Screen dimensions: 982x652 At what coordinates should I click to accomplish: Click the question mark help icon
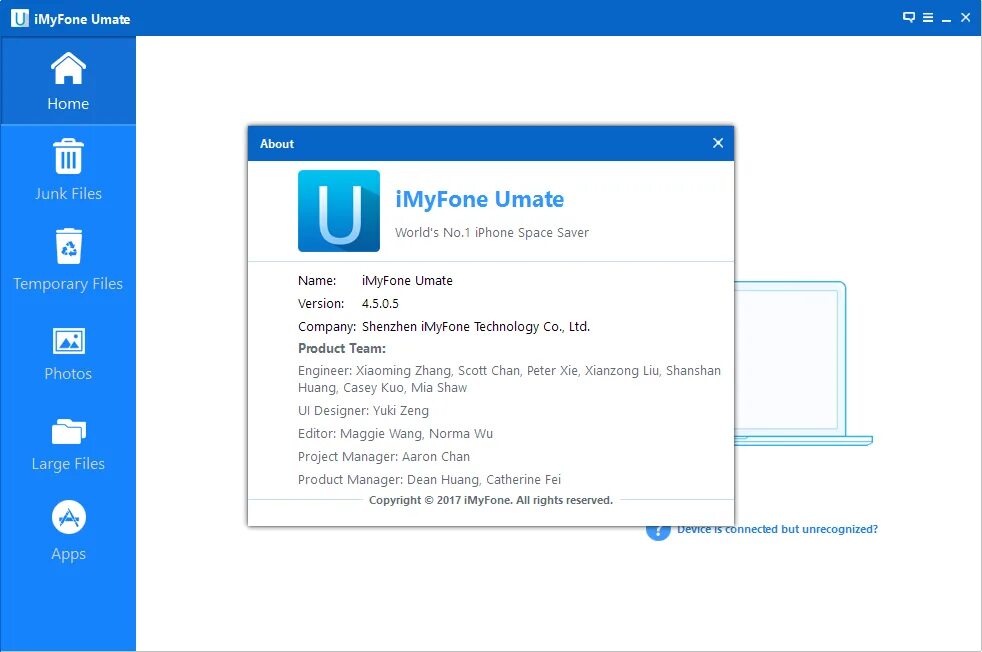[x=658, y=532]
